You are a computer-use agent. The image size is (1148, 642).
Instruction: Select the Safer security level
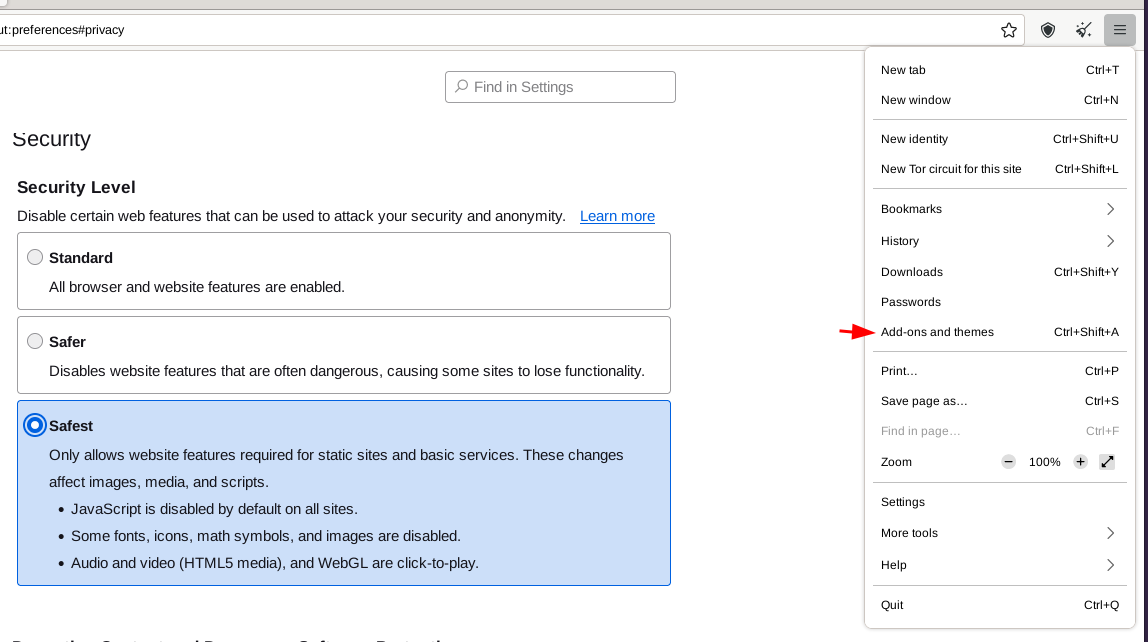(x=35, y=342)
